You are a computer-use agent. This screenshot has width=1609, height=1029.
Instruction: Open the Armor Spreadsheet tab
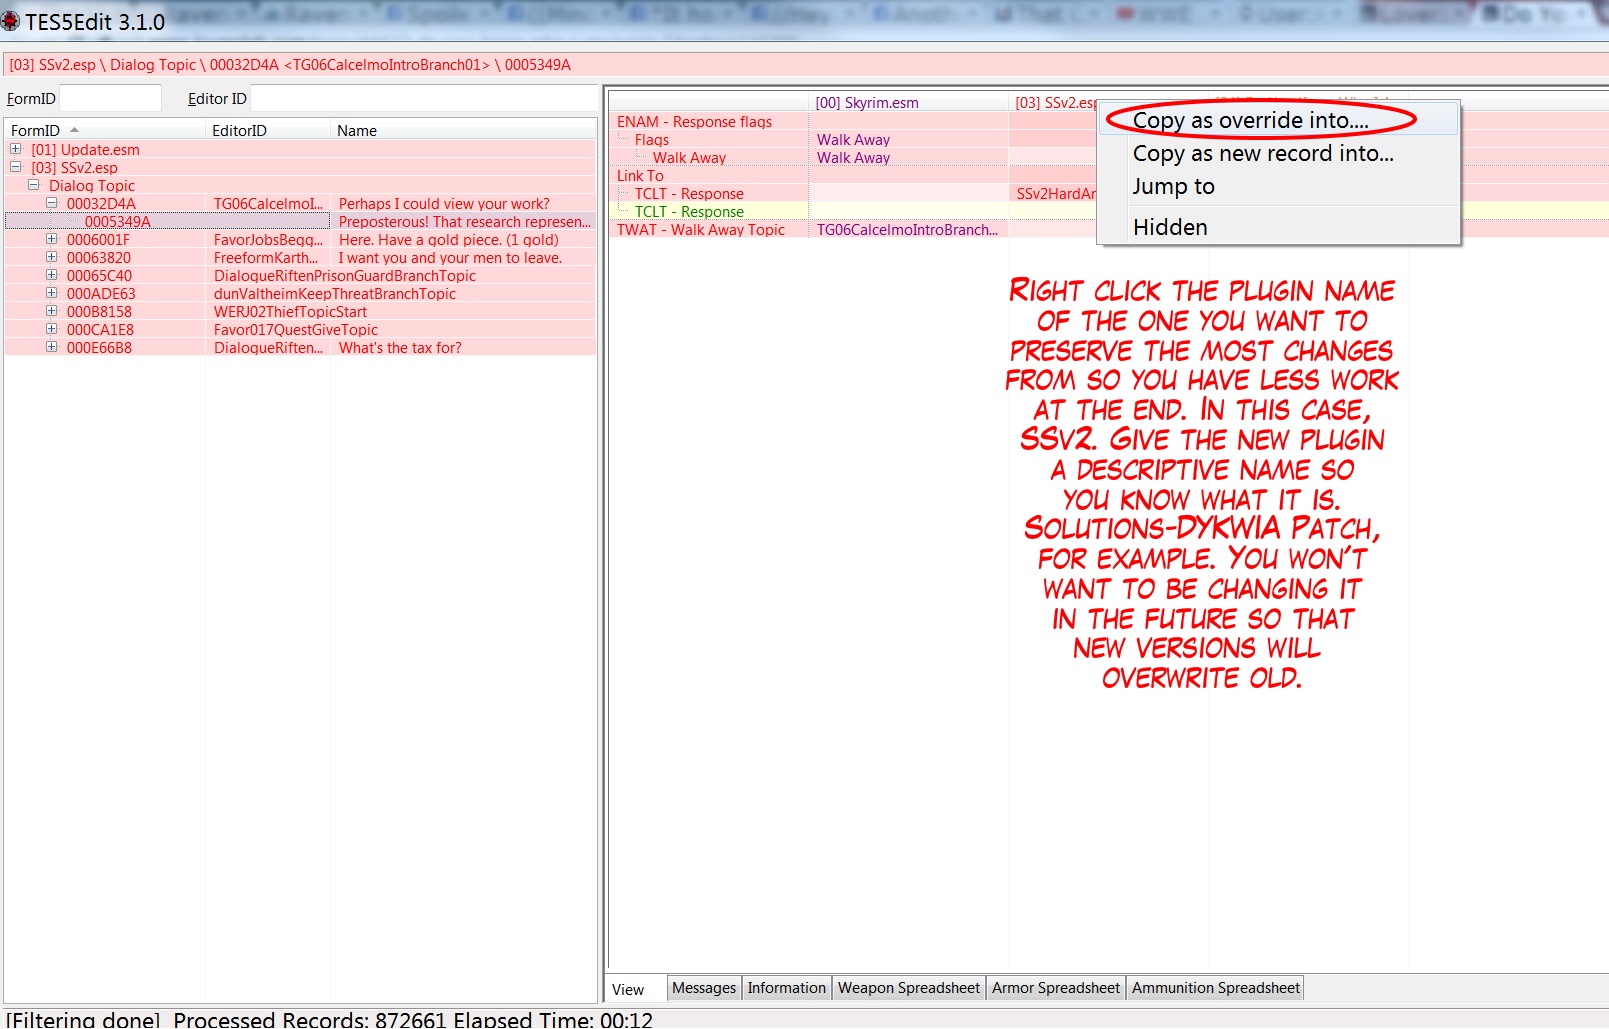click(1055, 988)
